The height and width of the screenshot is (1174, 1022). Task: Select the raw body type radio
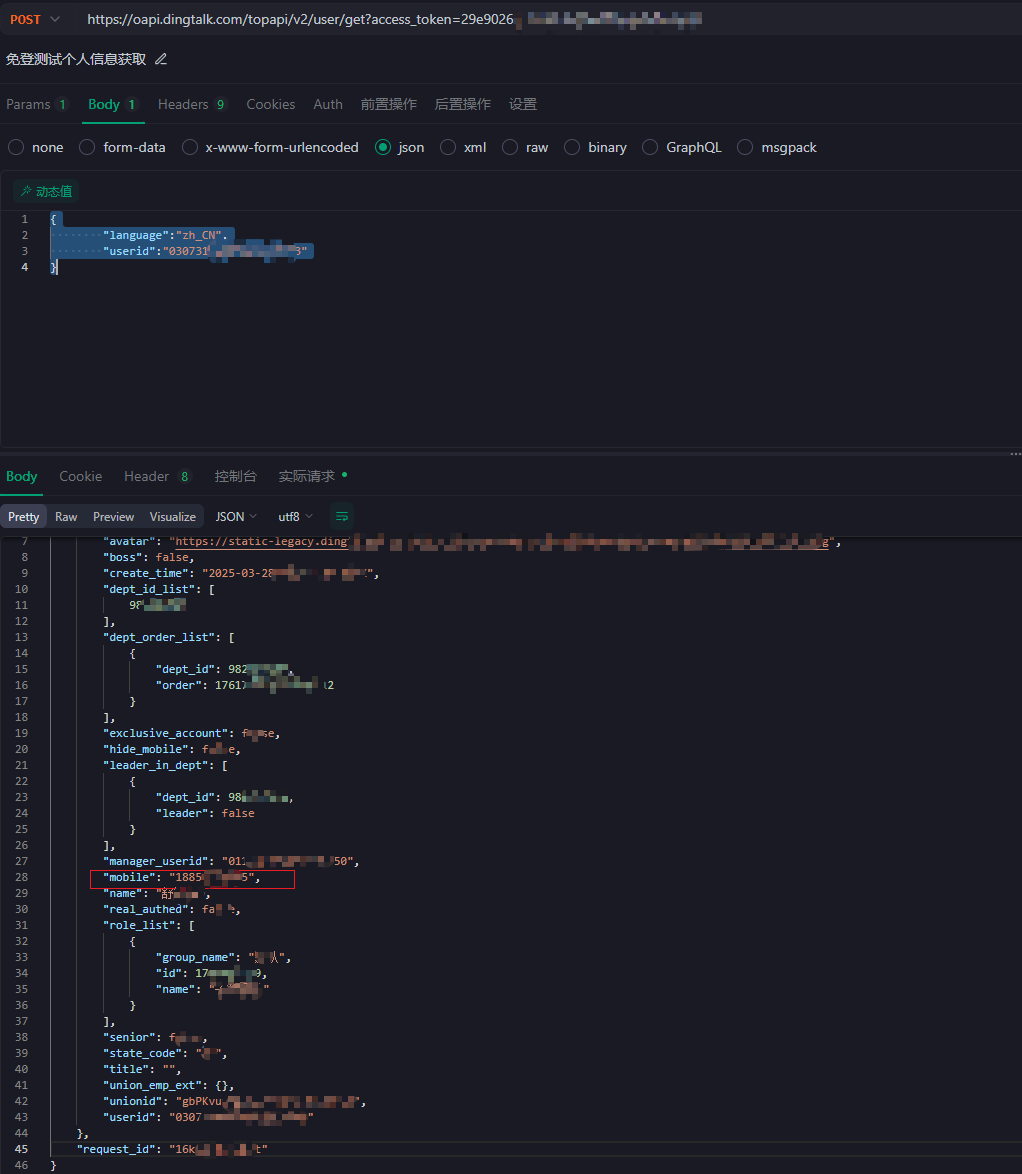(x=510, y=147)
